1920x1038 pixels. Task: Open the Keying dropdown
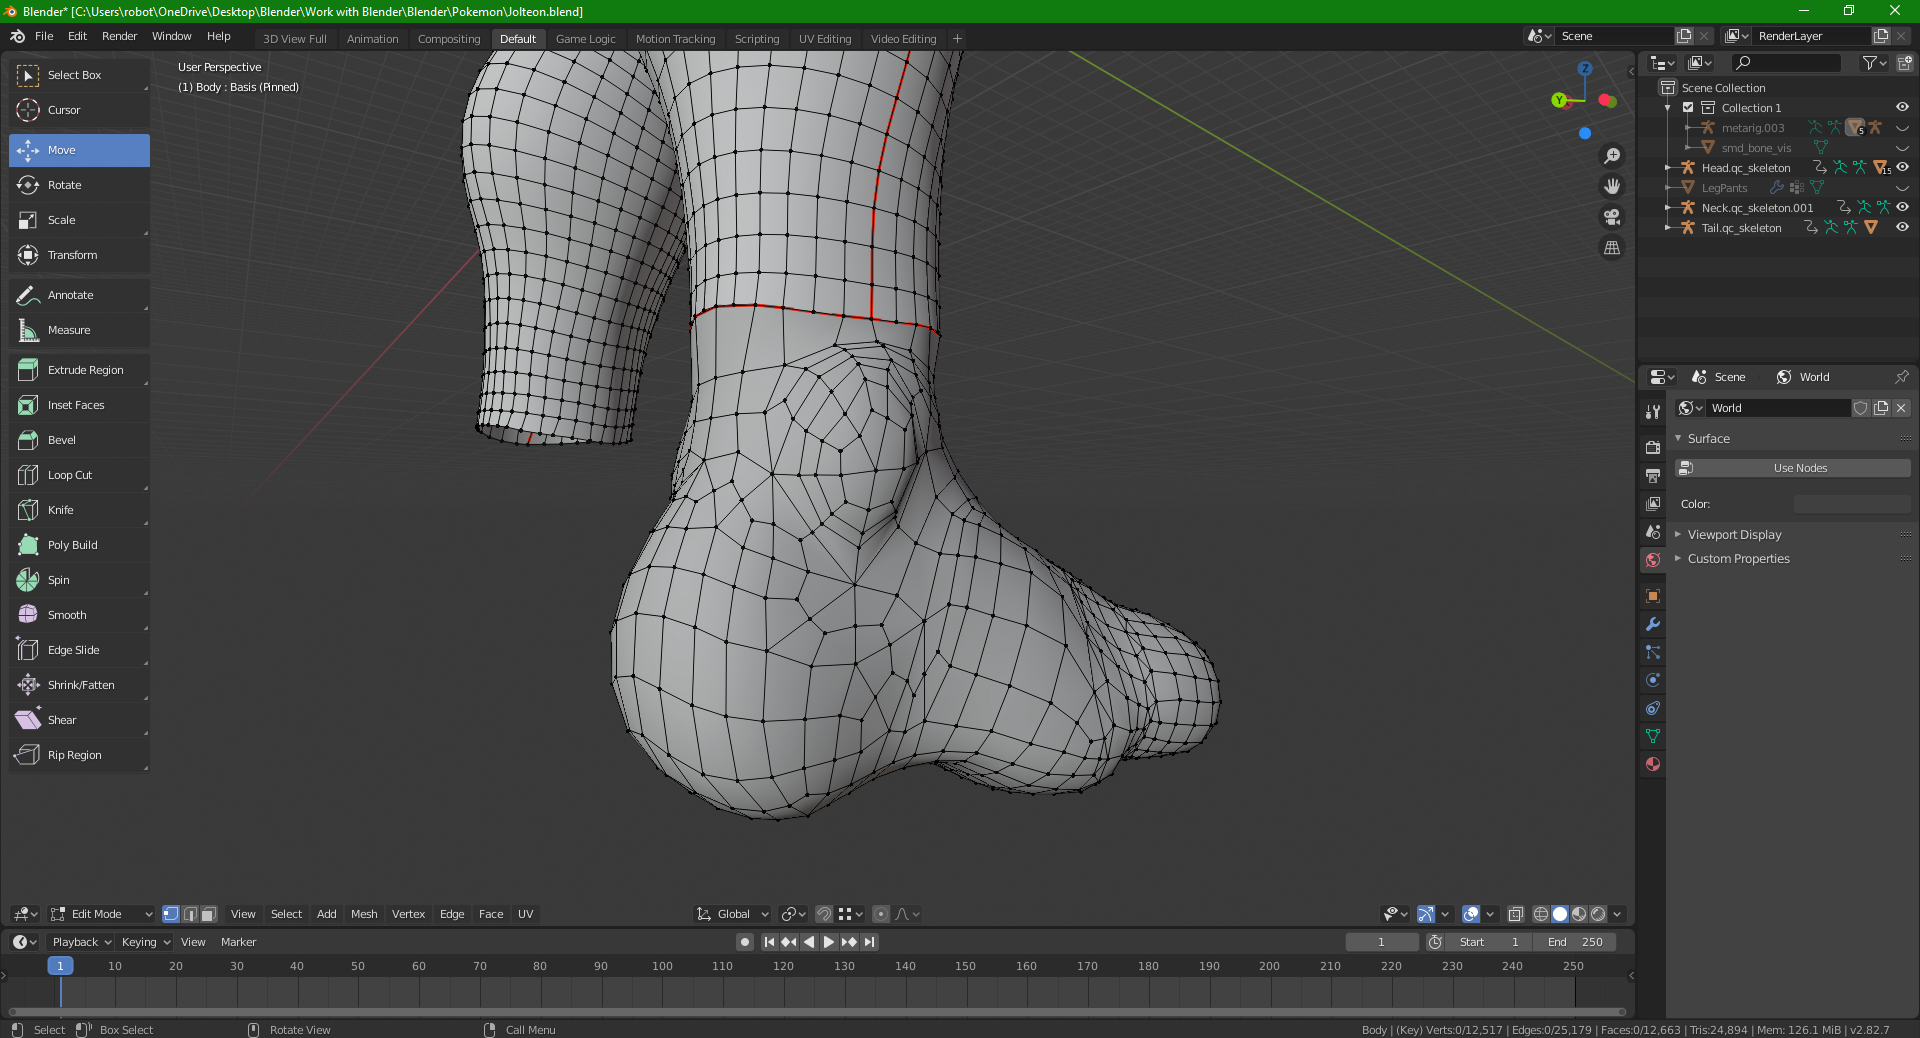[146, 942]
